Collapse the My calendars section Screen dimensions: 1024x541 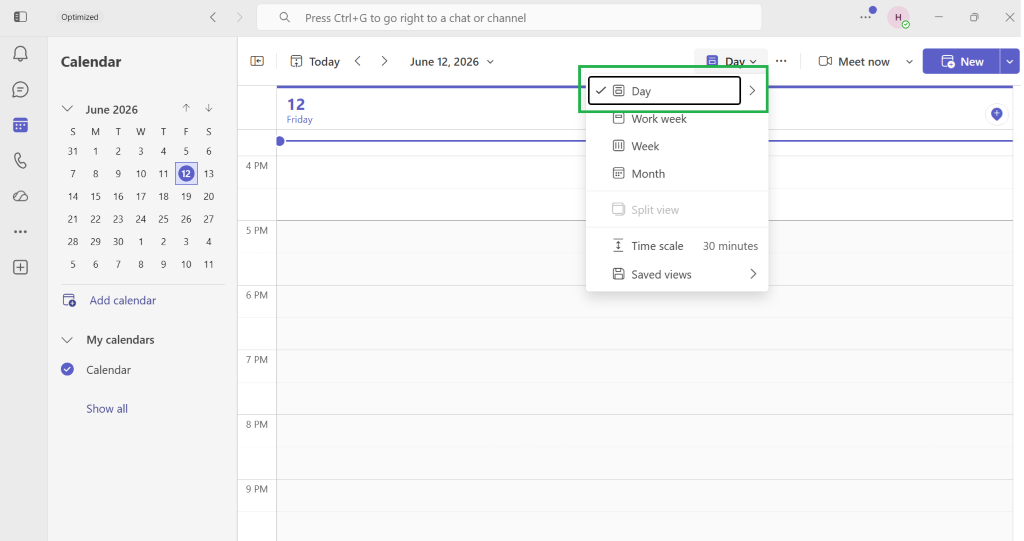coord(67,340)
